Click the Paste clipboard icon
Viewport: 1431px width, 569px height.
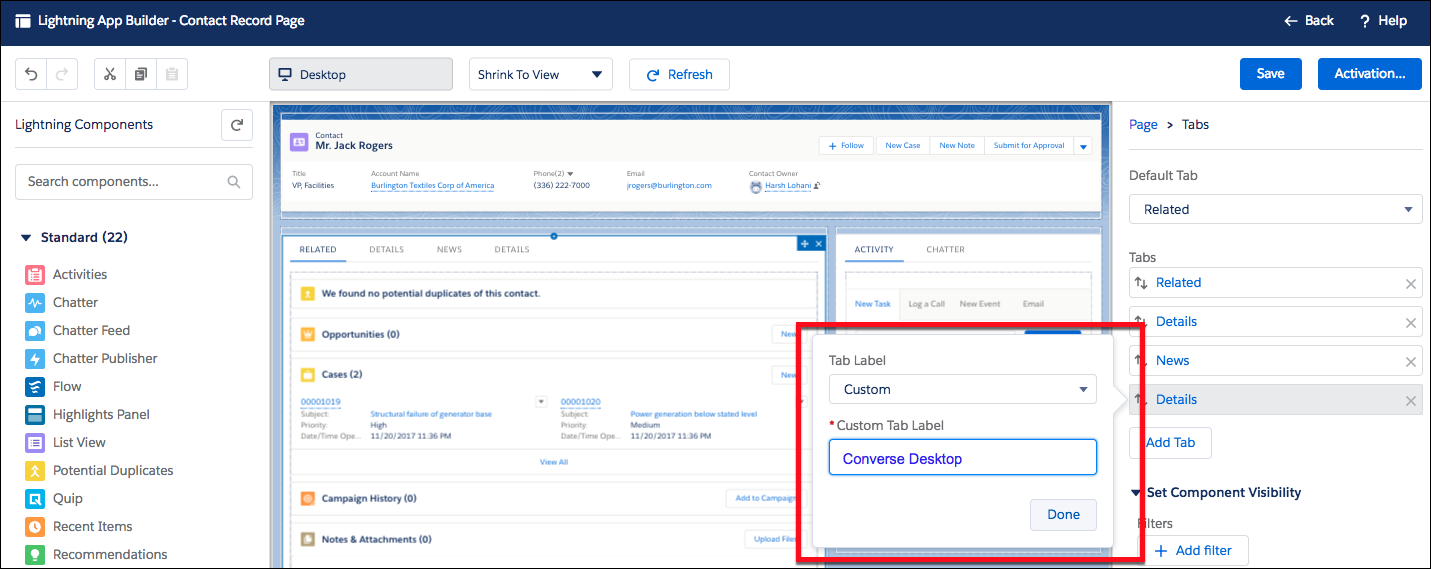pyautogui.click(x=172, y=74)
